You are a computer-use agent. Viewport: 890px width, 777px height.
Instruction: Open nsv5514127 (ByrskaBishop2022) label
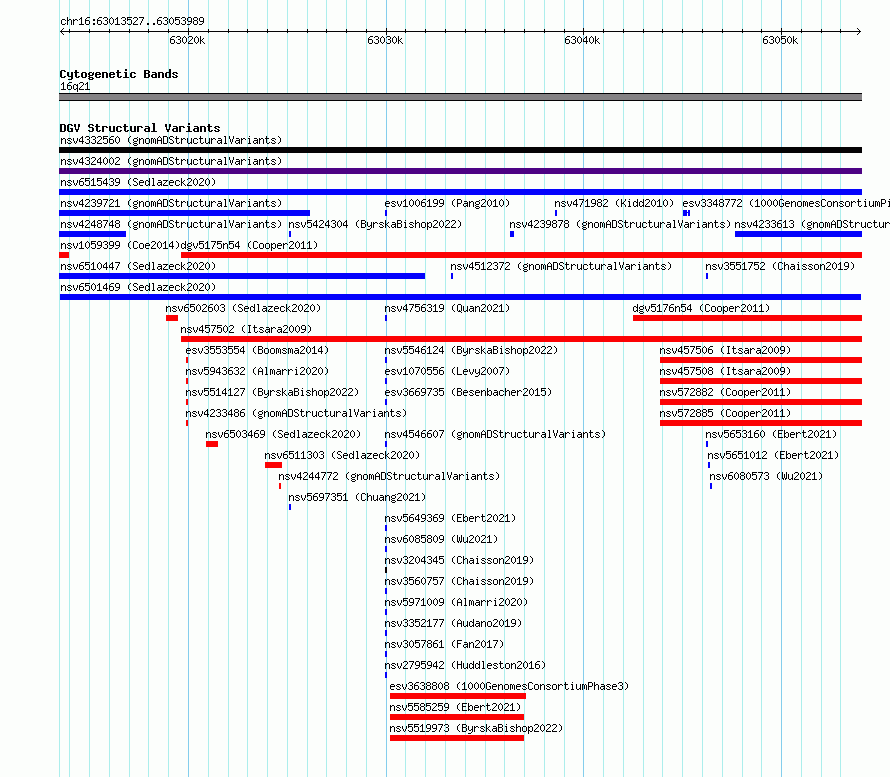click(272, 392)
